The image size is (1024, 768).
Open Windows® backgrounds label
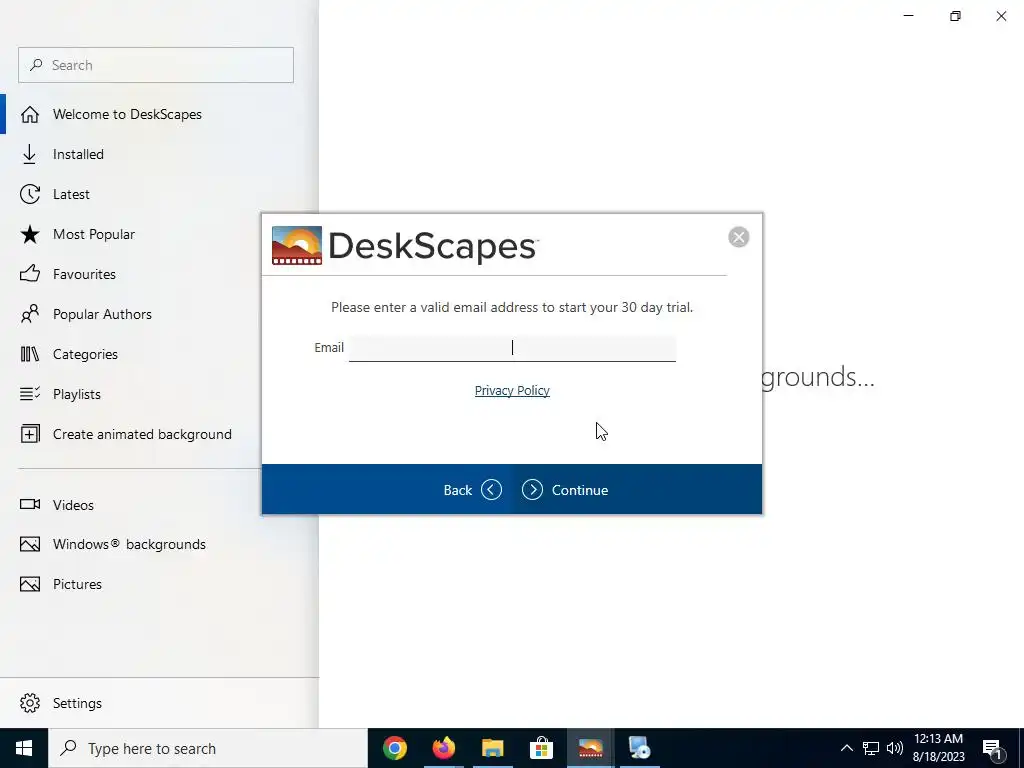129,544
